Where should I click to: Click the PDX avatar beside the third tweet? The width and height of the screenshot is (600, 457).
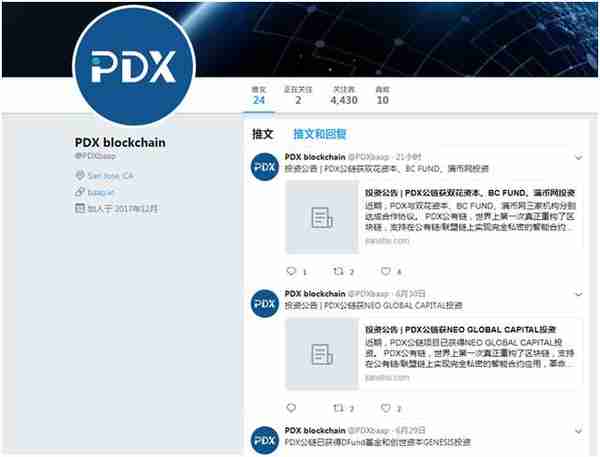(x=264, y=440)
